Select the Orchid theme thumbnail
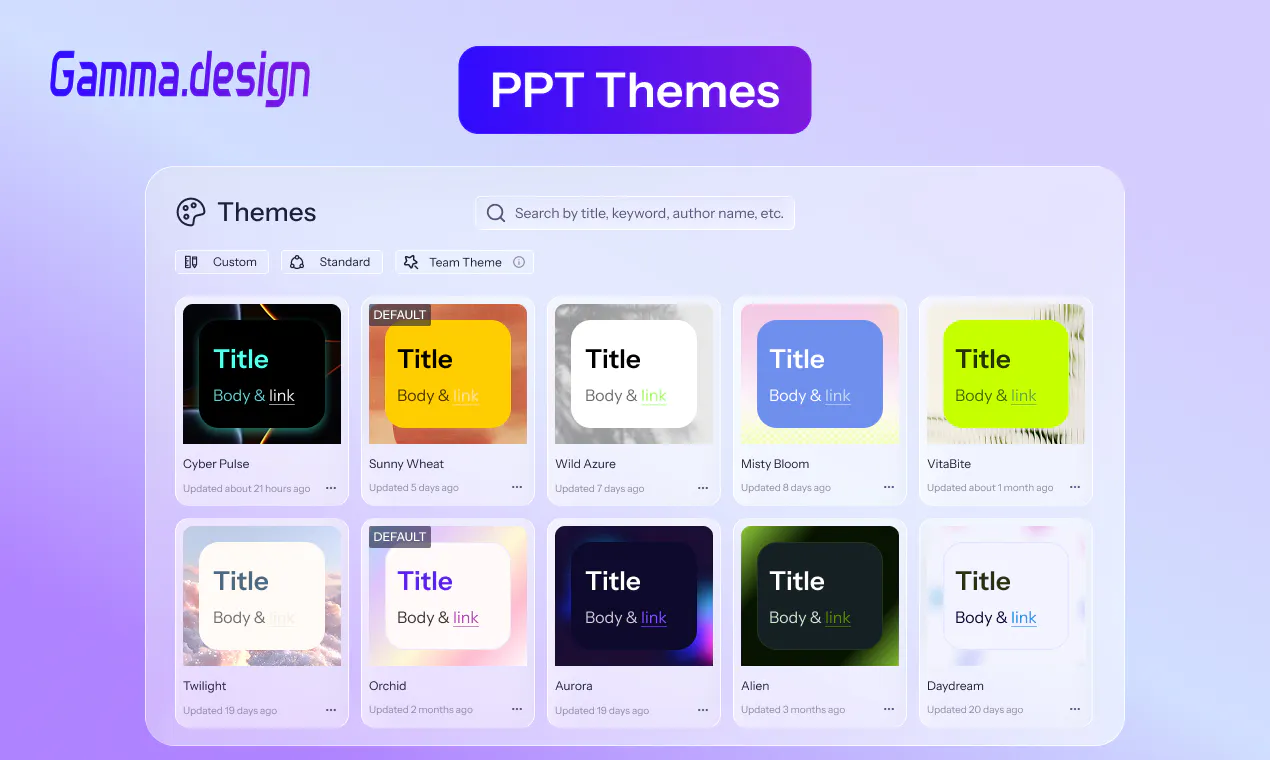 (448, 596)
